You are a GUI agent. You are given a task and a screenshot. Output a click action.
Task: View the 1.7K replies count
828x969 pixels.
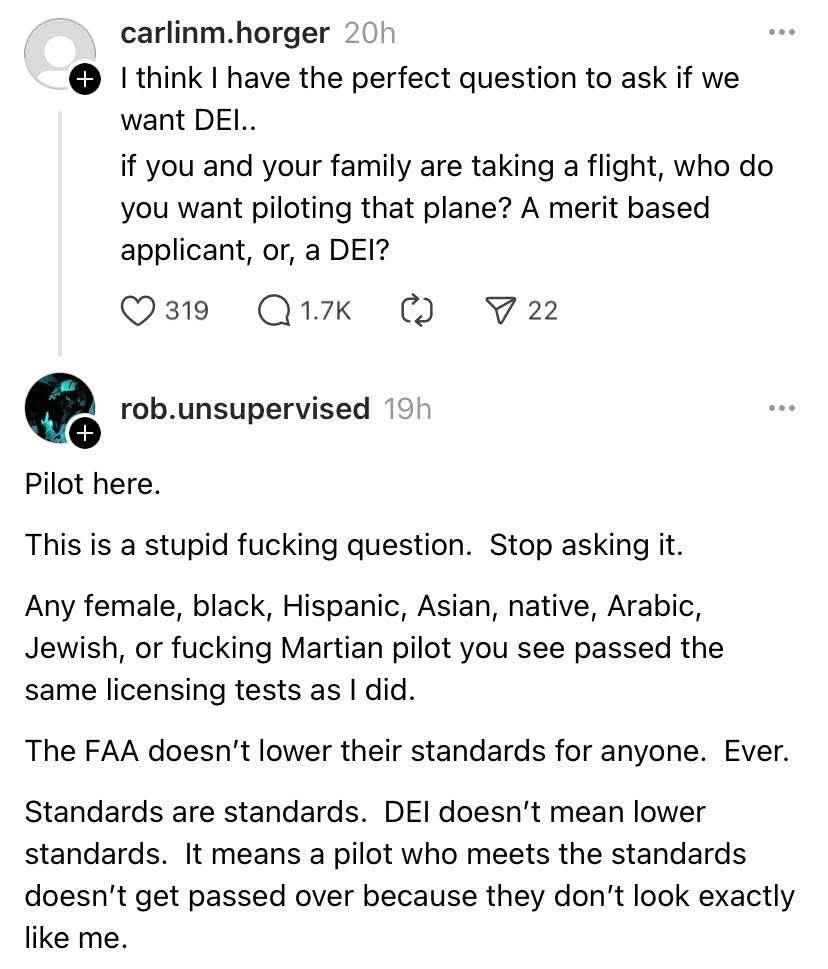coord(326,310)
